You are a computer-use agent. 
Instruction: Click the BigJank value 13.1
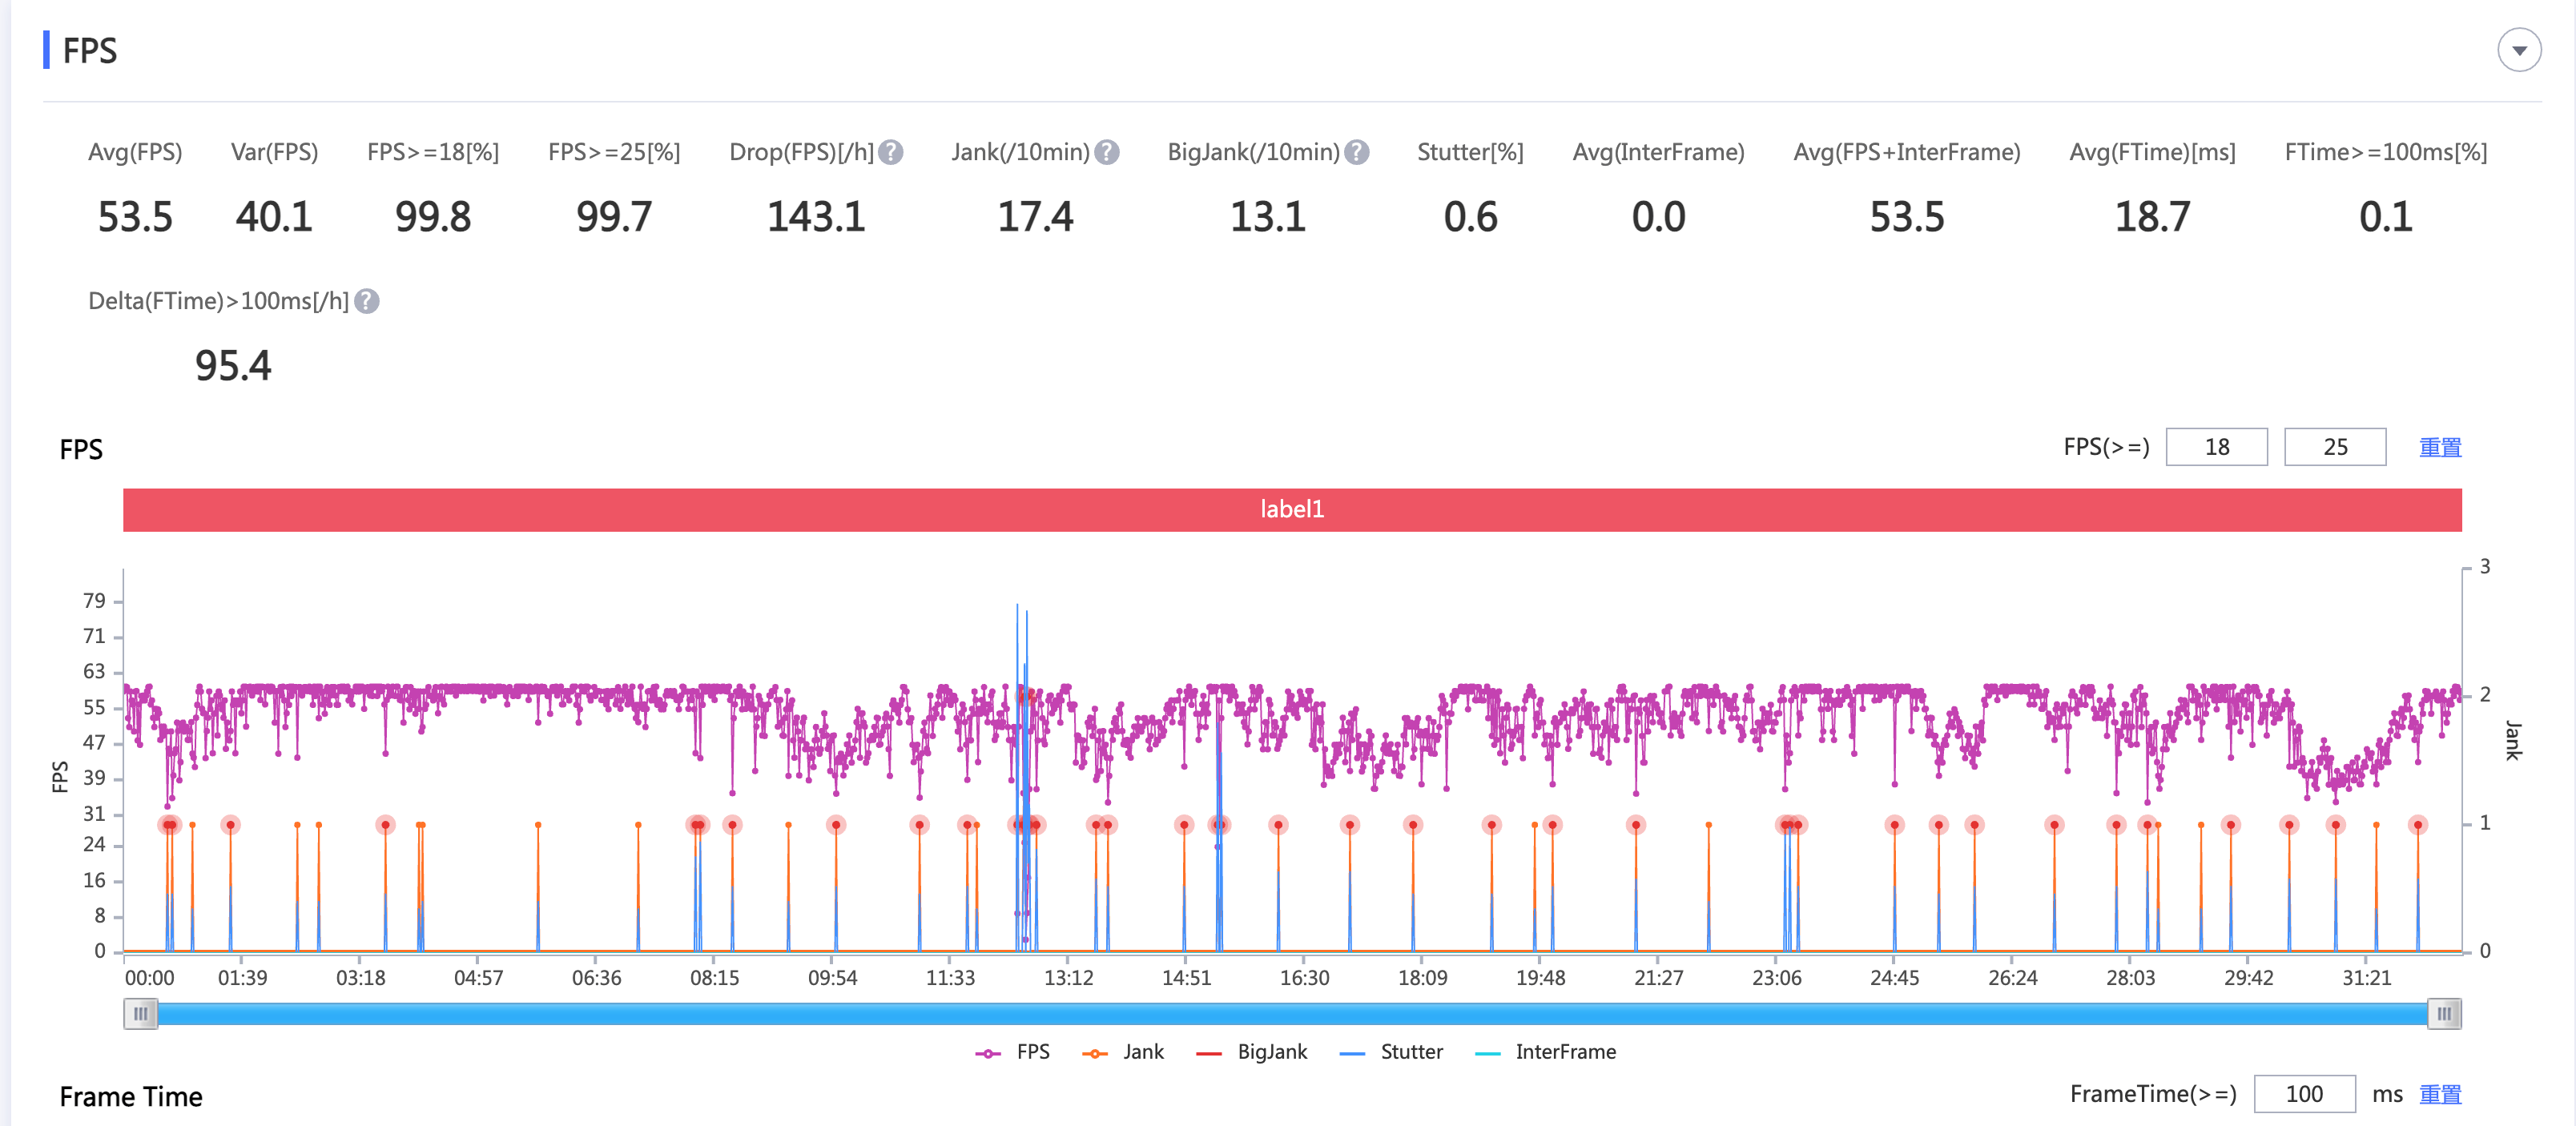(x=1268, y=217)
